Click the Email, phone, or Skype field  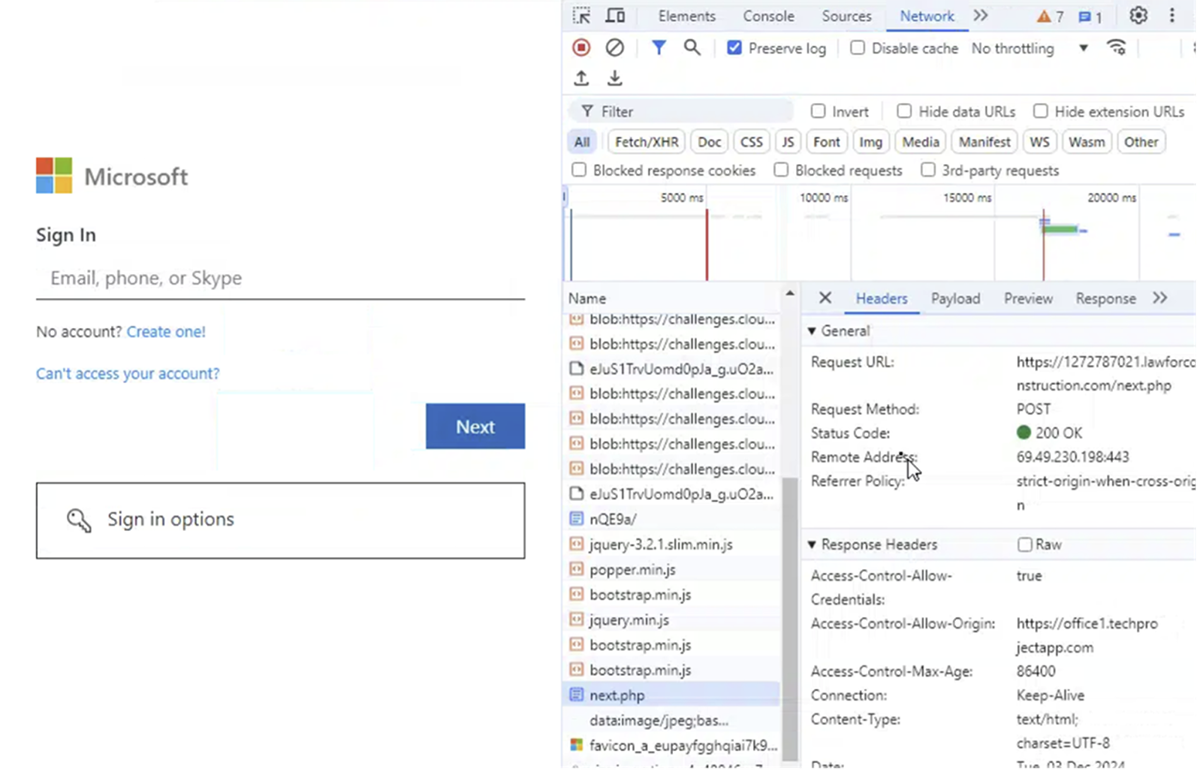tap(280, 278)
